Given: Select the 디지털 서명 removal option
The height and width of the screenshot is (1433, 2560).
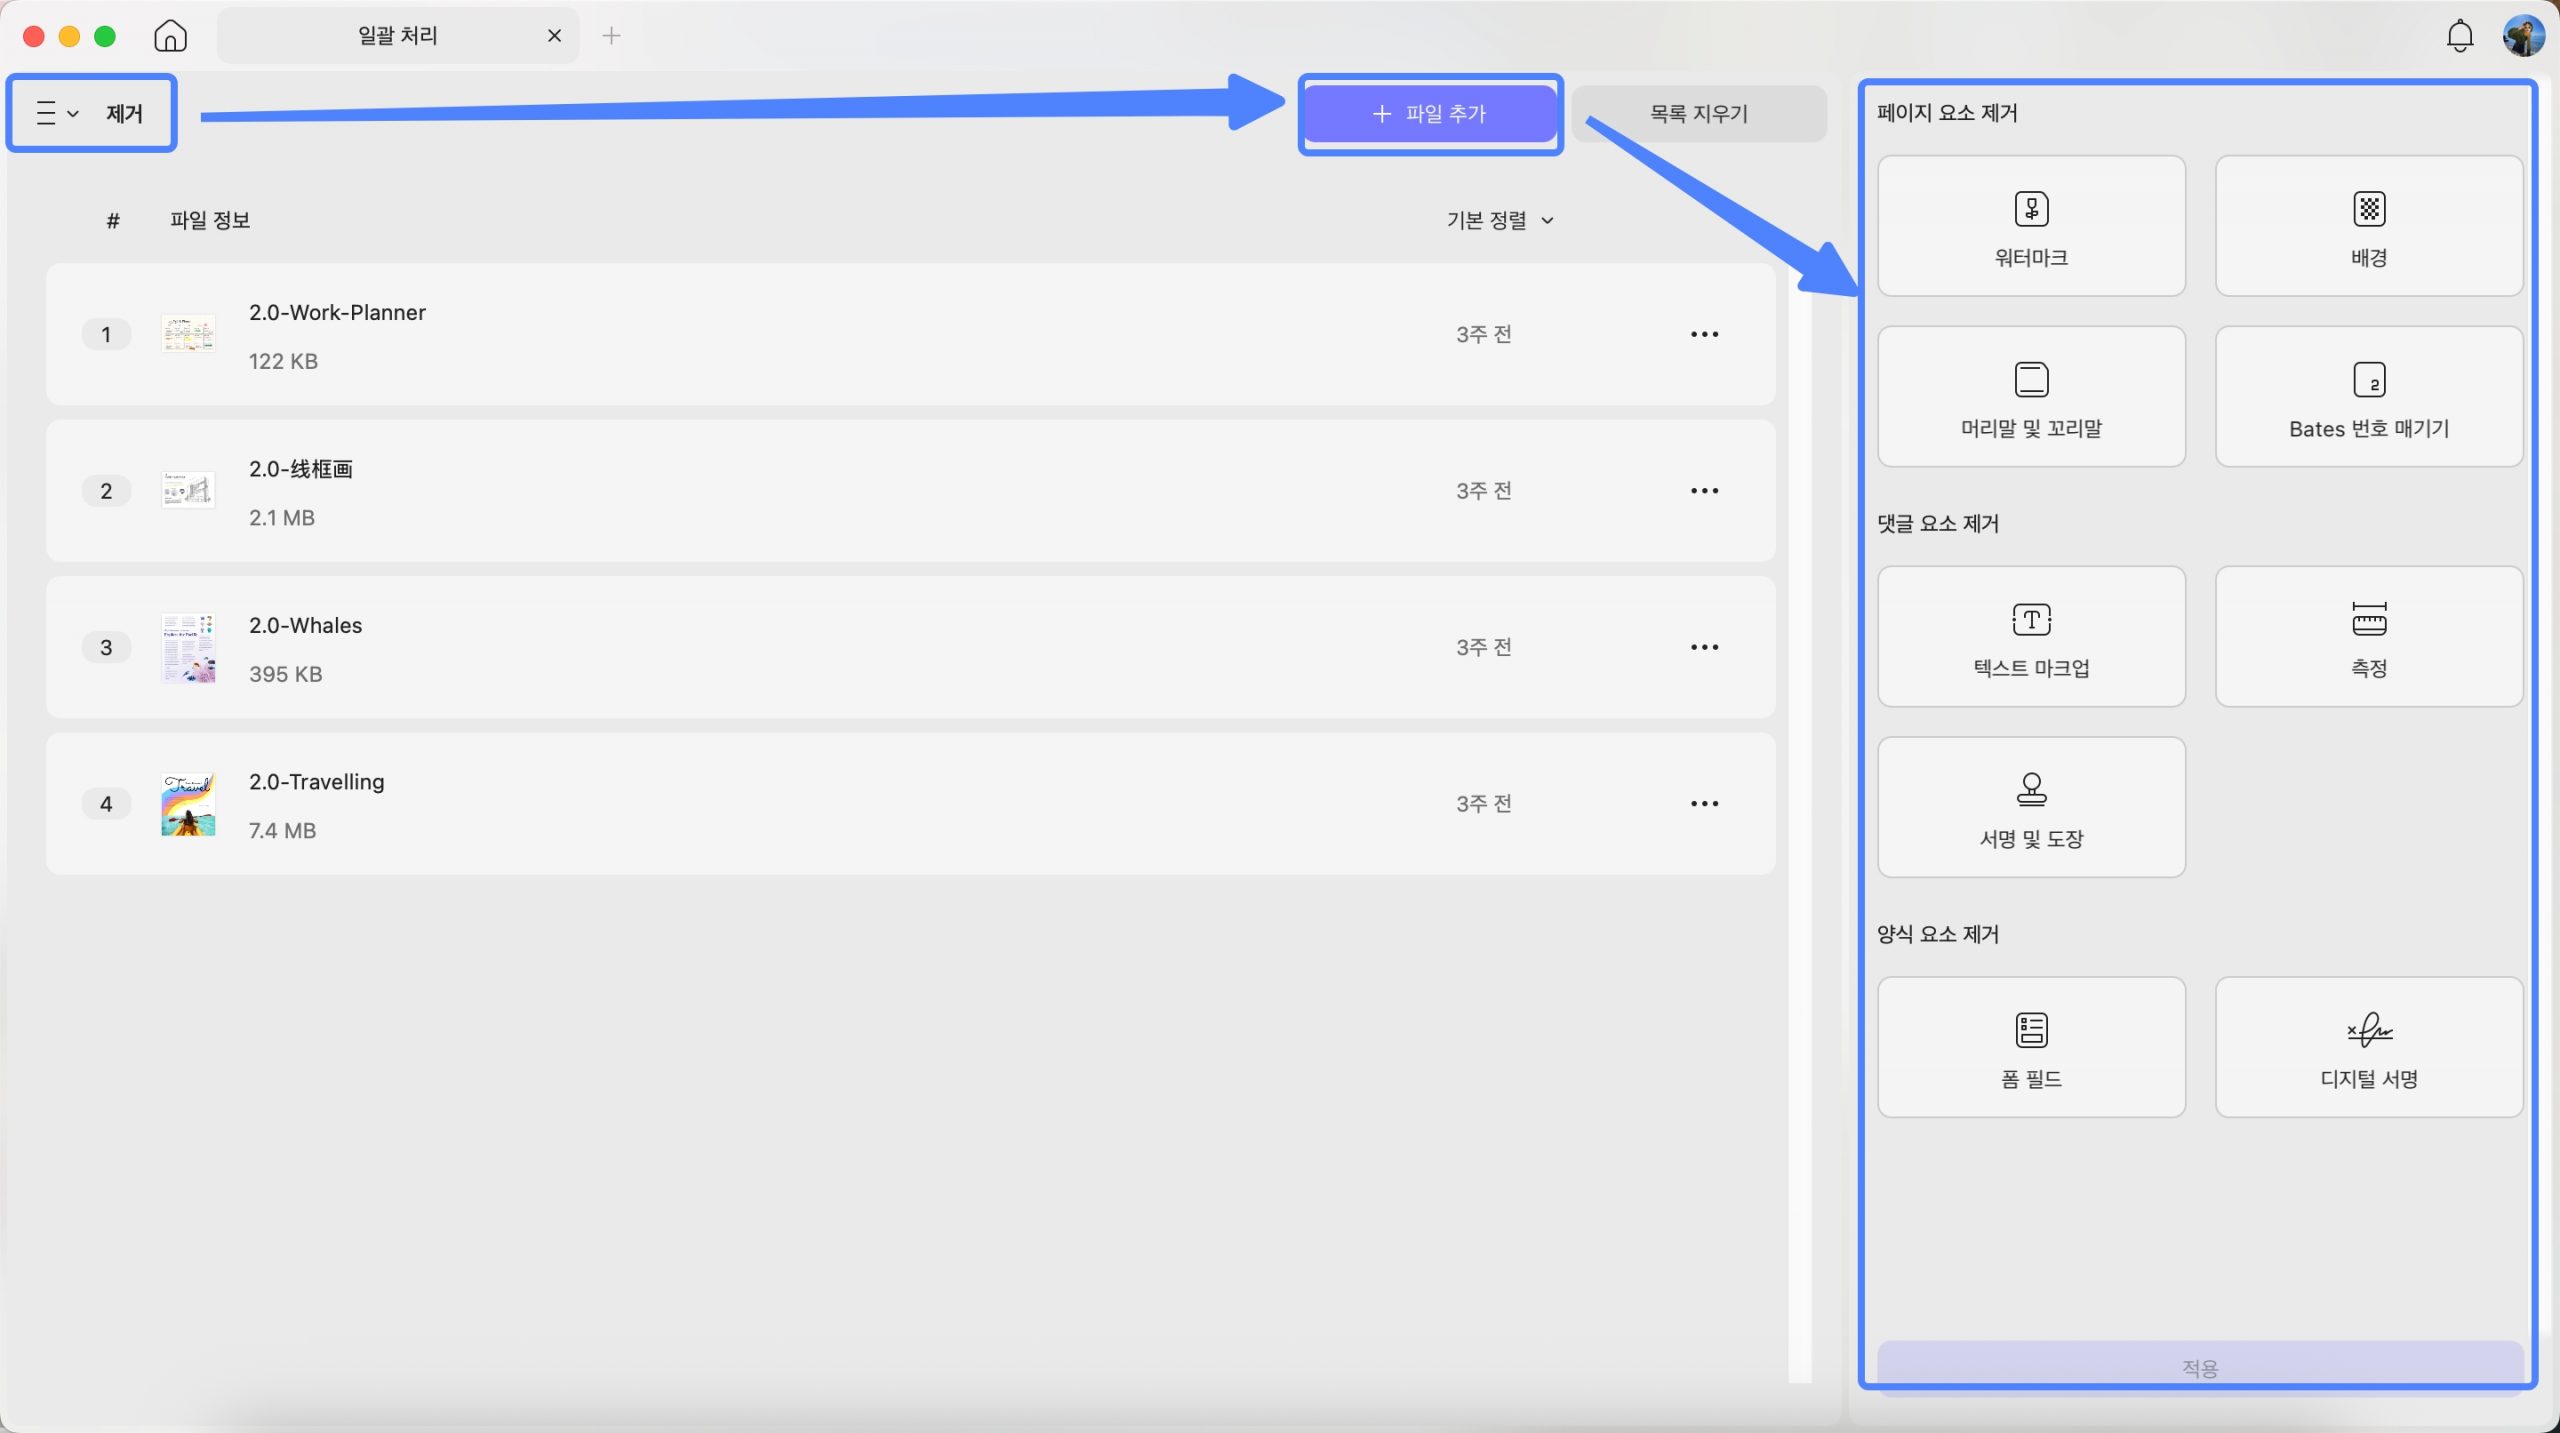Looking at the screenshot, I should 2368,1048.
